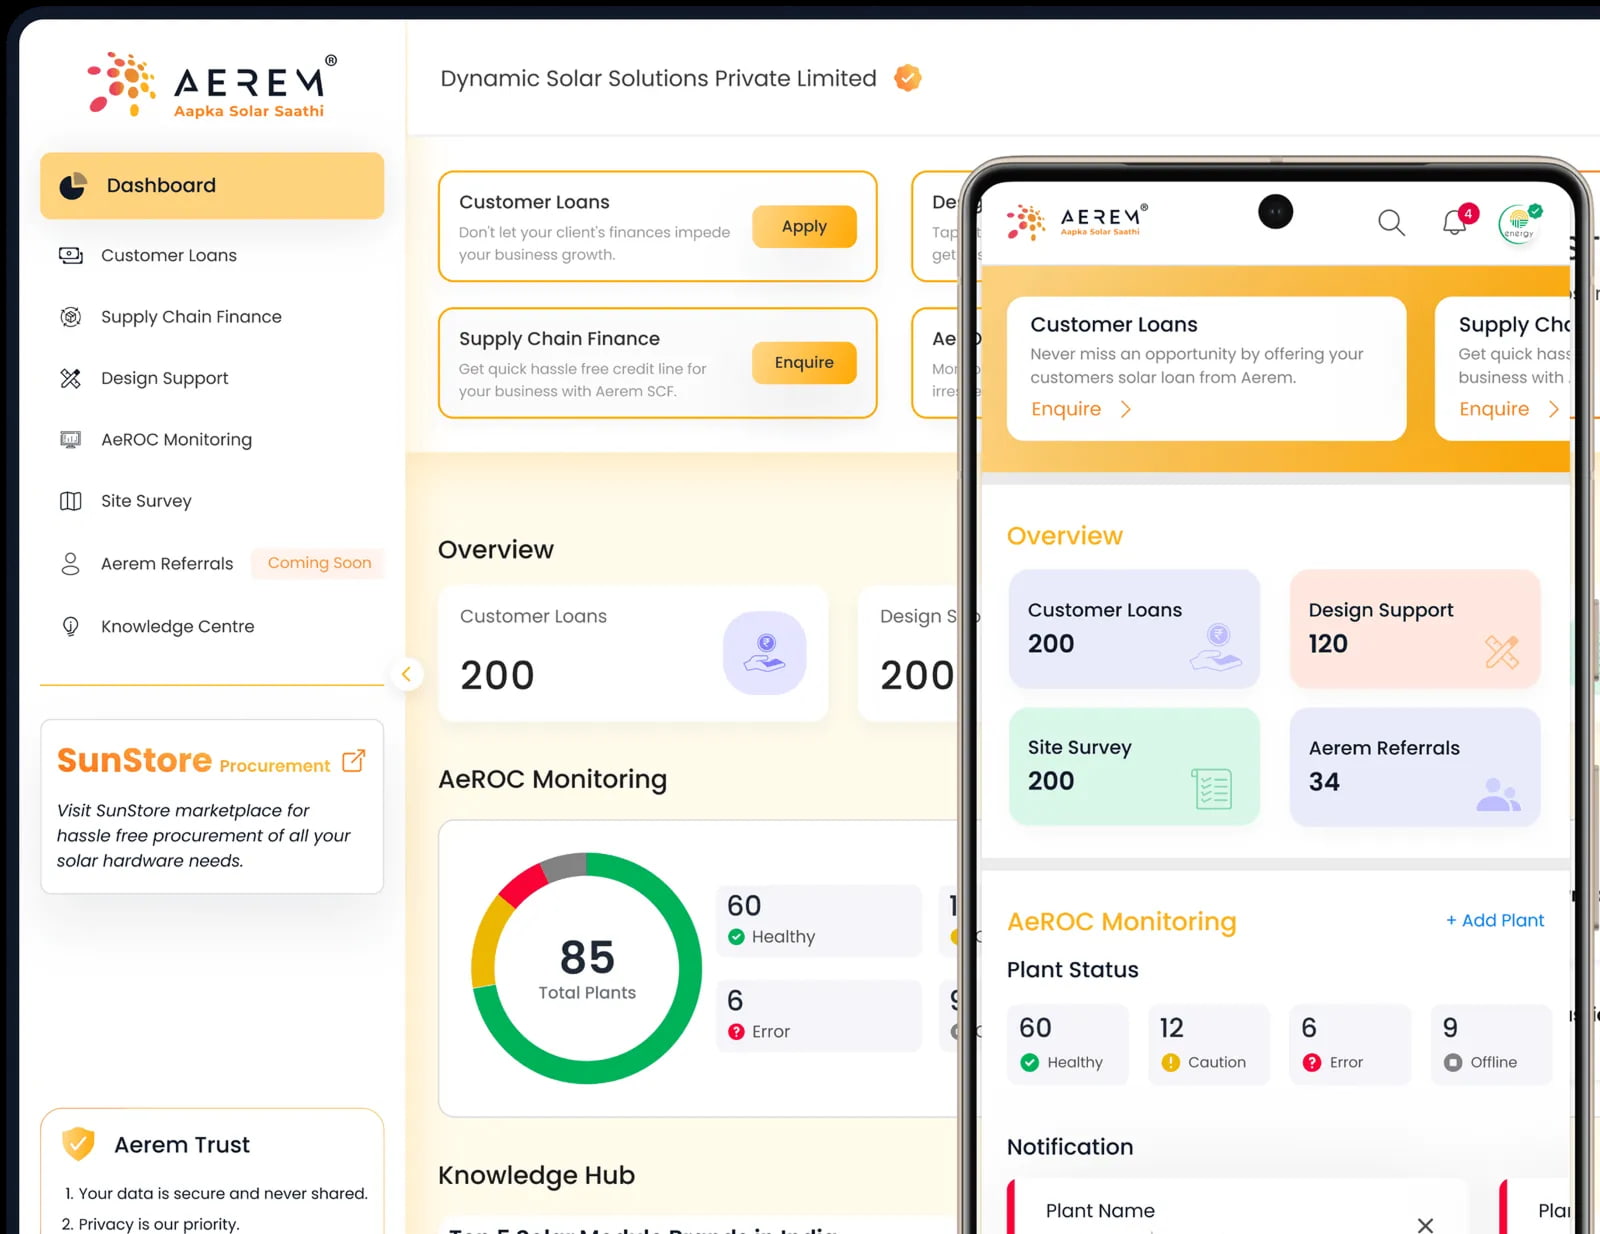Open Customer Loans using its sidebar icon
Screen dimensions: 1600x1234
point(70,255)
